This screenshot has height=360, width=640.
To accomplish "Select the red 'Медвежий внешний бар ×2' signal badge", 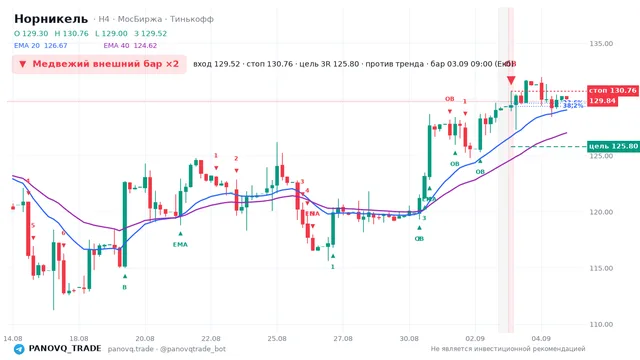I will [99, 64].
